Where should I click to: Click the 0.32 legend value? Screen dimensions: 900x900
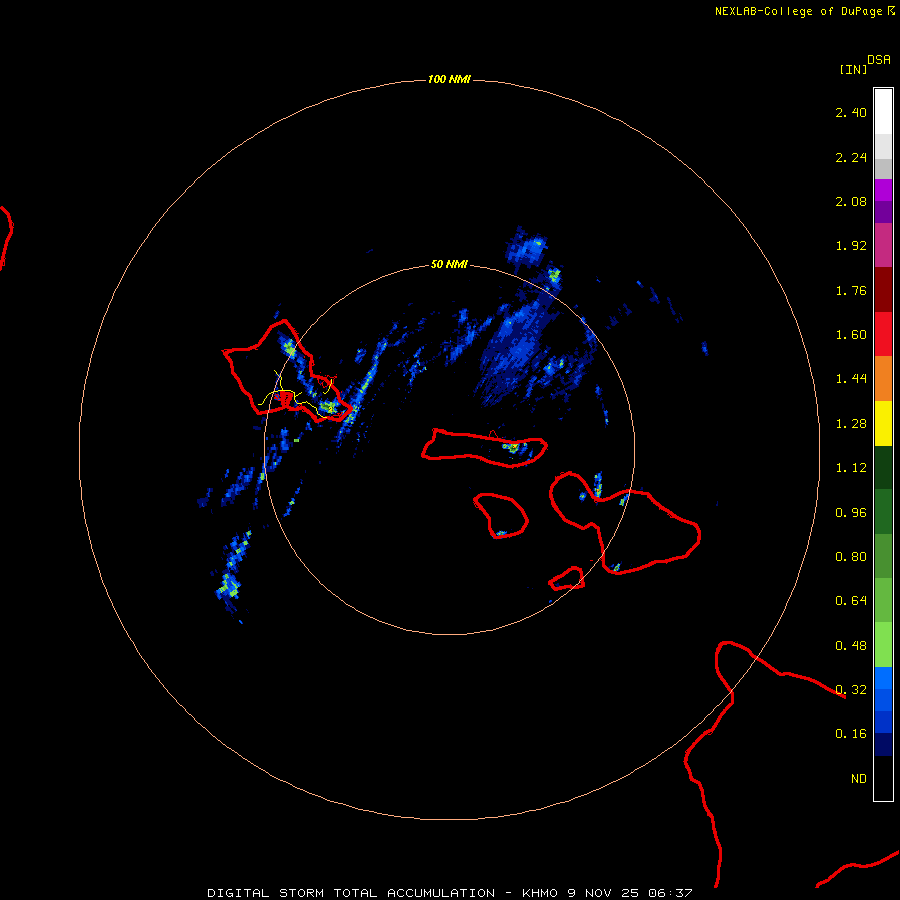(x=851, y=690)
